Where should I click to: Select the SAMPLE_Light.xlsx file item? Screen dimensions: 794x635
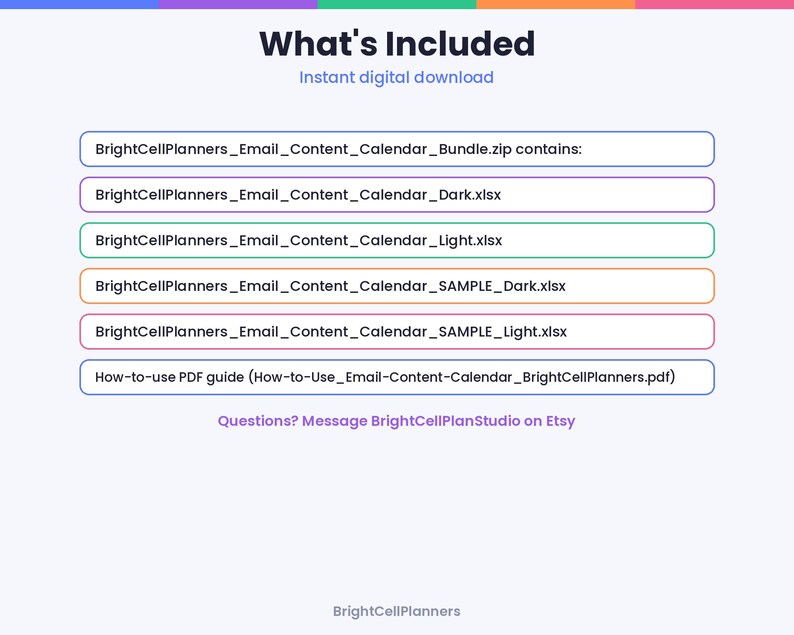(397, 331)
